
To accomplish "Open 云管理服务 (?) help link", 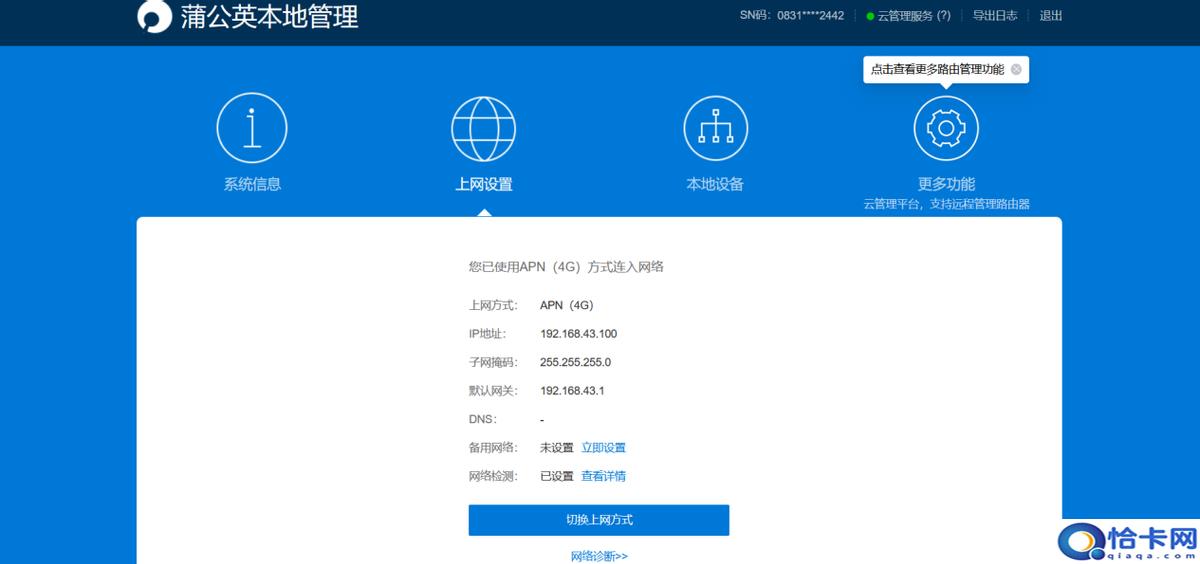I will pos(914,16).
